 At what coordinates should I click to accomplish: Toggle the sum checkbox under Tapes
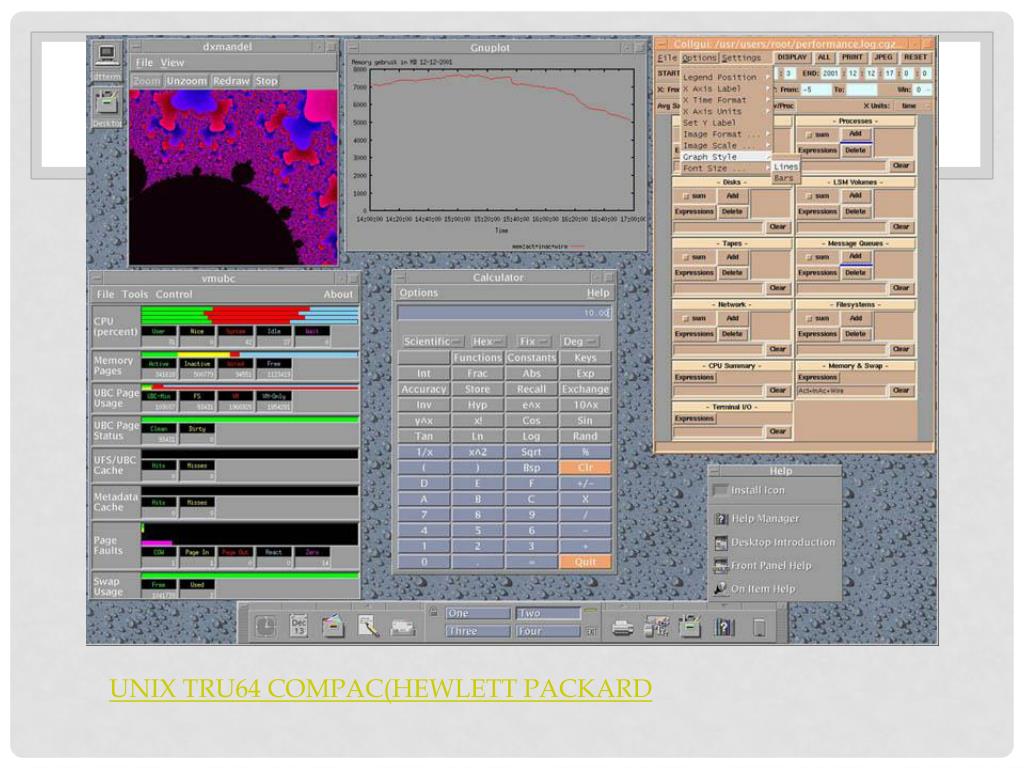686,258
